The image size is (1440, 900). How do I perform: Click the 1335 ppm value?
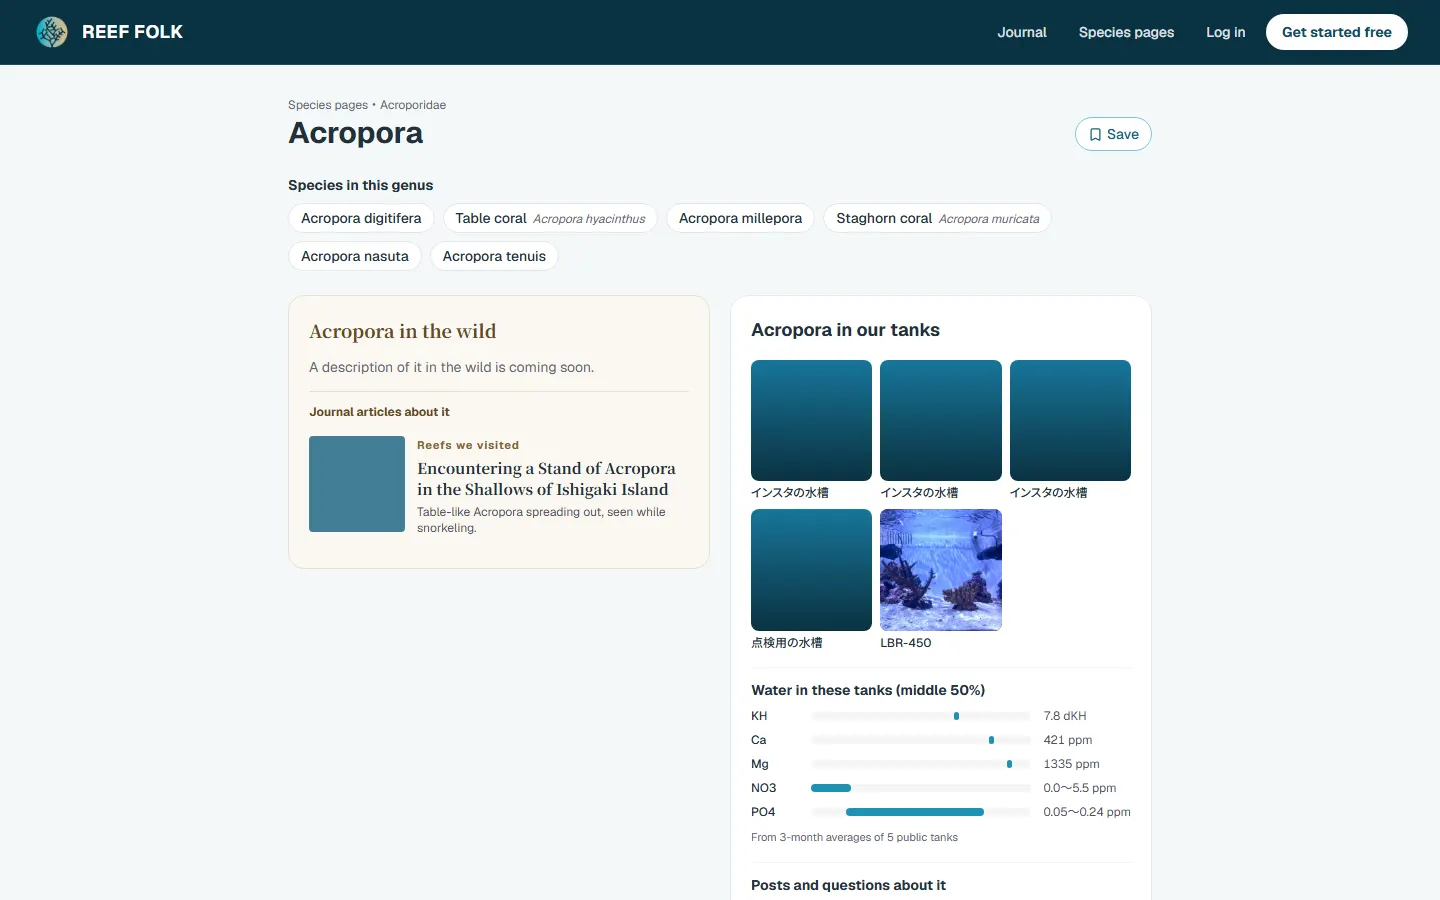point(1071,764)
